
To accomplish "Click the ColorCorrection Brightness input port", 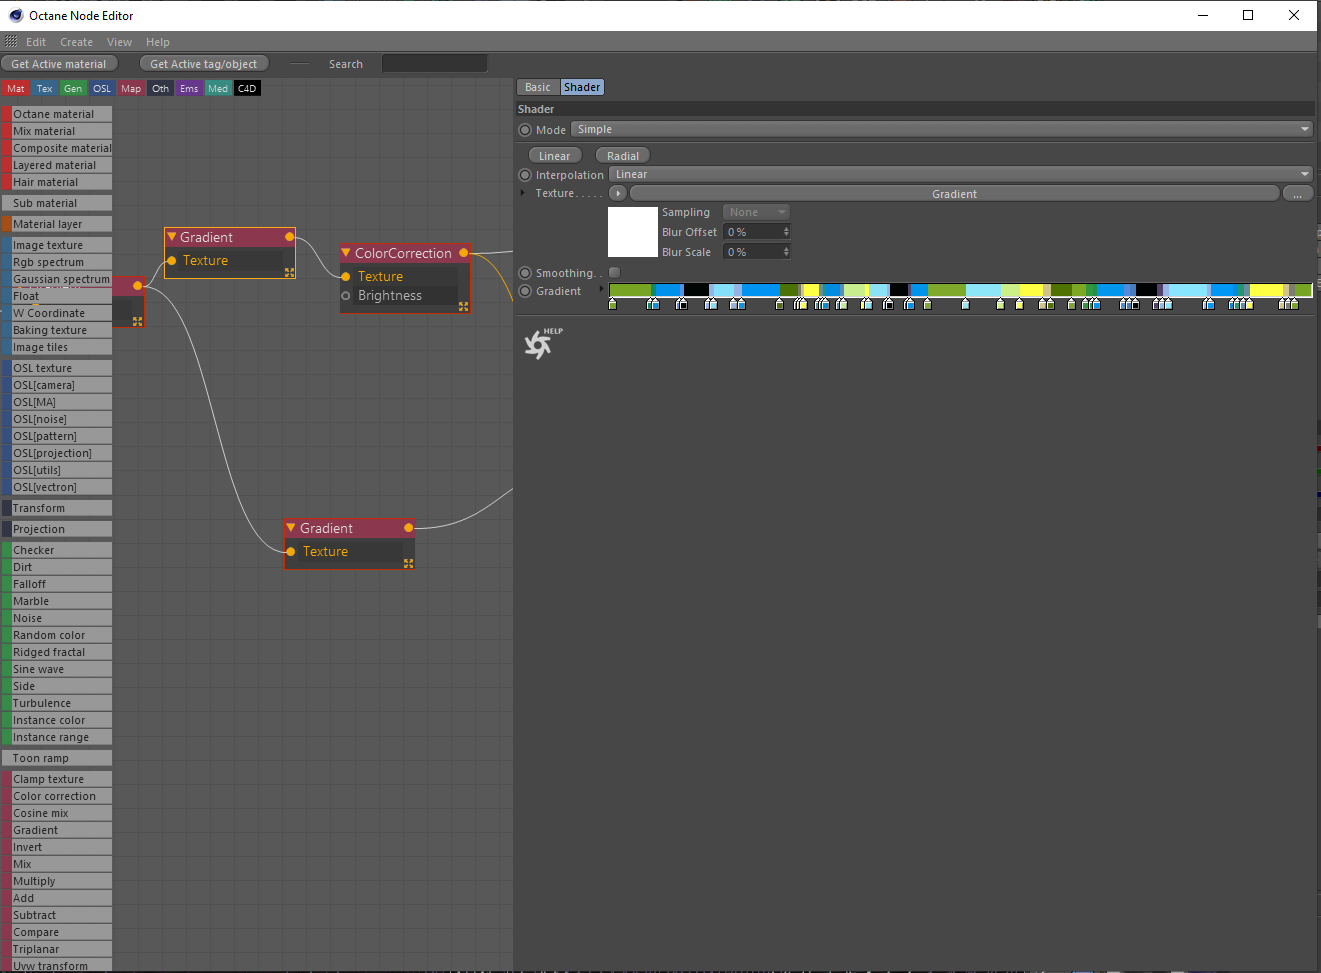I will pyautogui.click(x=346, y=296).
